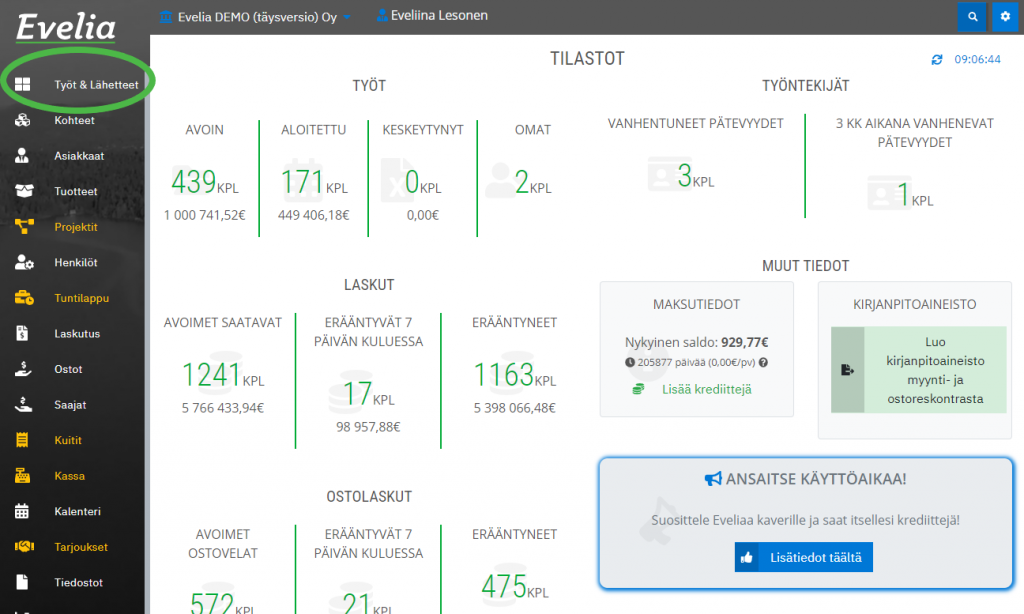Click export icon in Kirjanpitoaineisto card
Screen dimensions: 1024x614
pos(847,370)
